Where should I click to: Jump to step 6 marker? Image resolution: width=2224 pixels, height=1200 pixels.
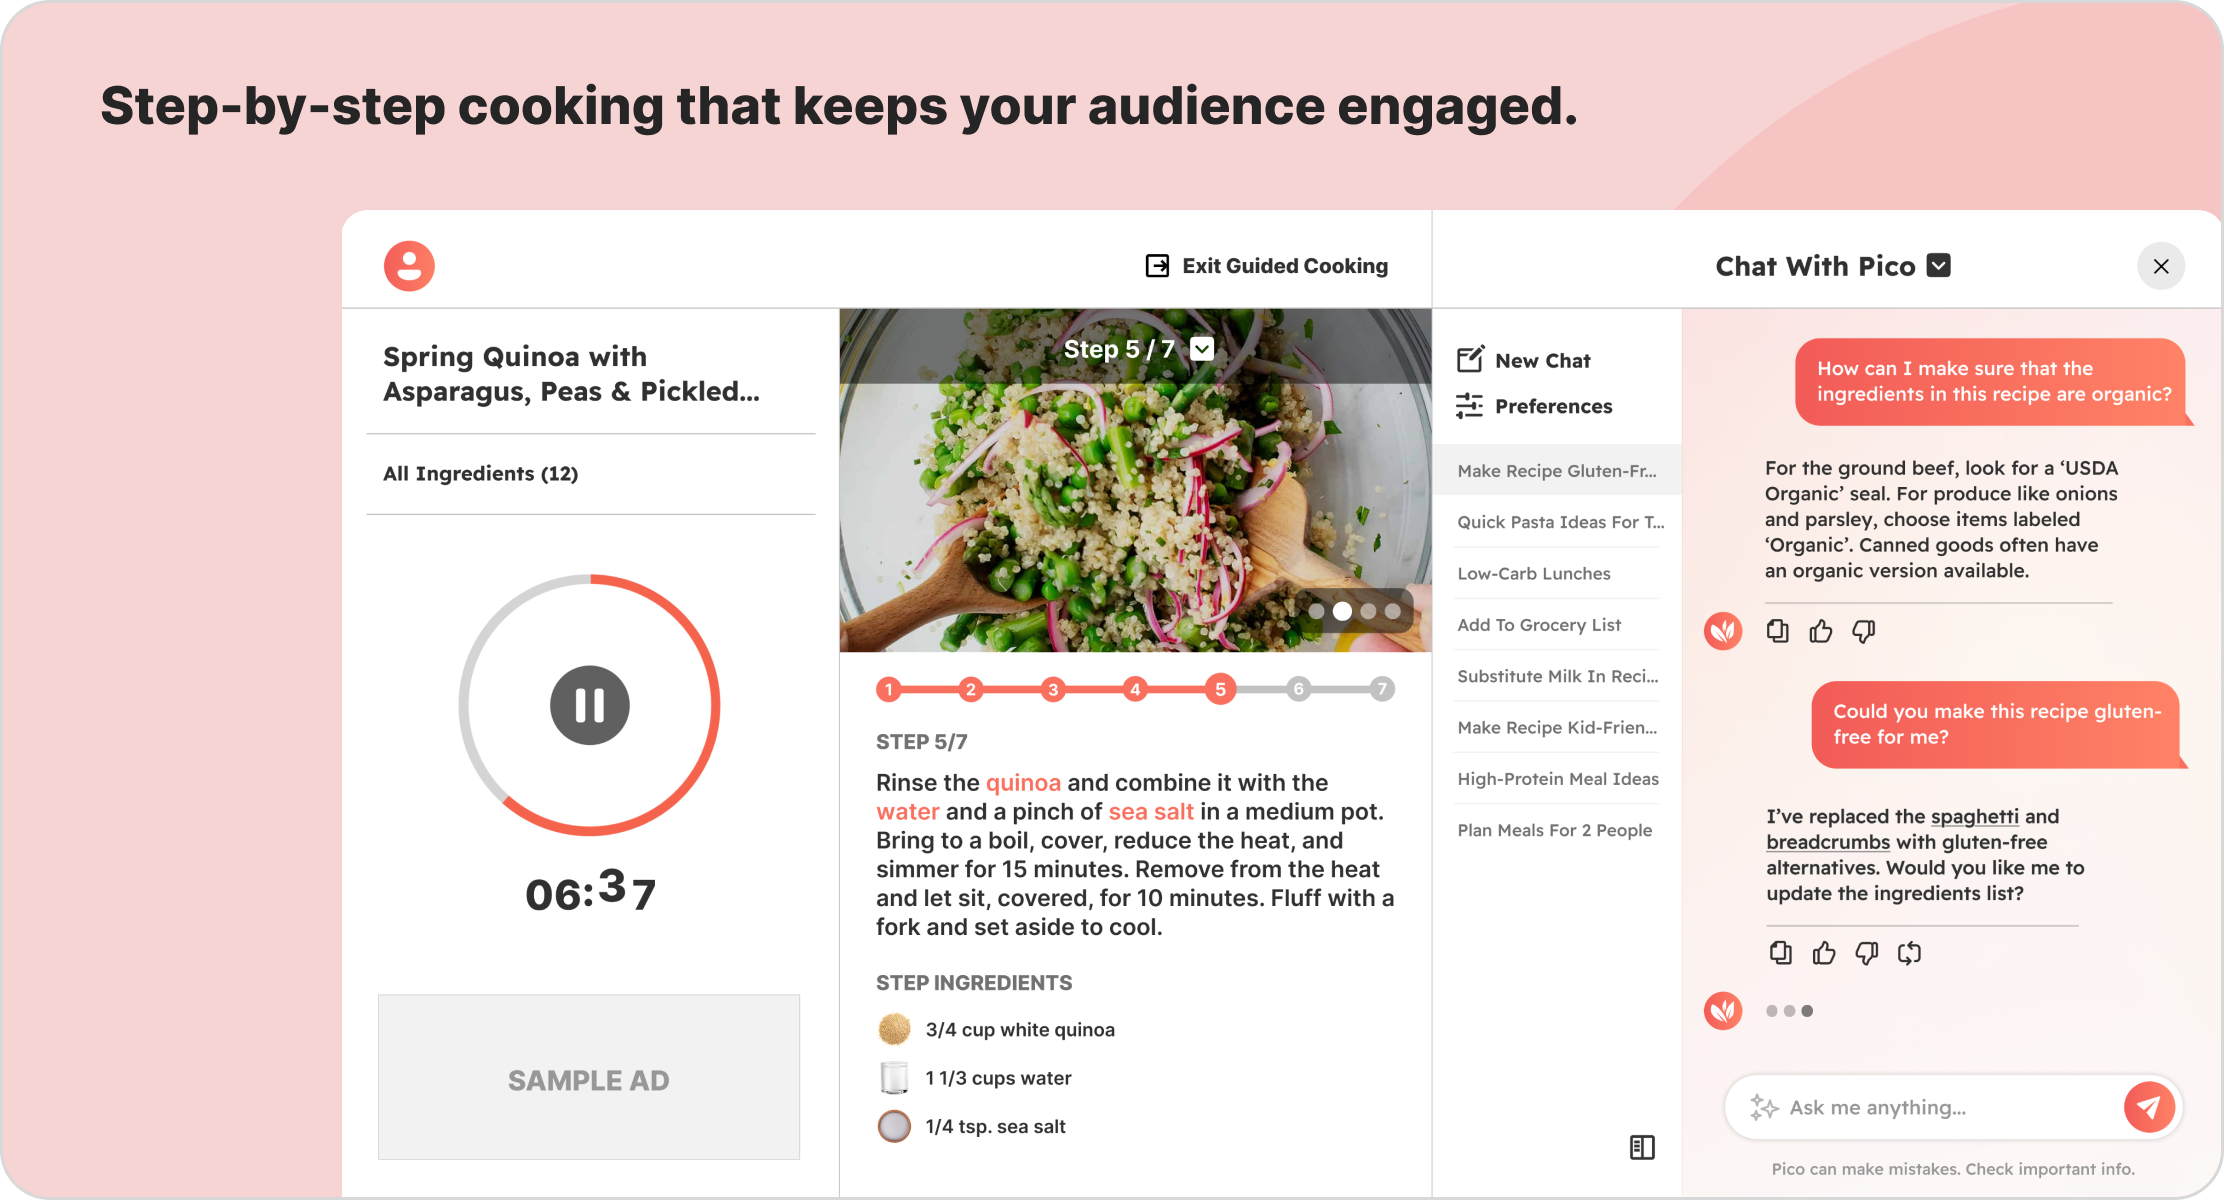pyautogui.click(x=1298, y=689)
